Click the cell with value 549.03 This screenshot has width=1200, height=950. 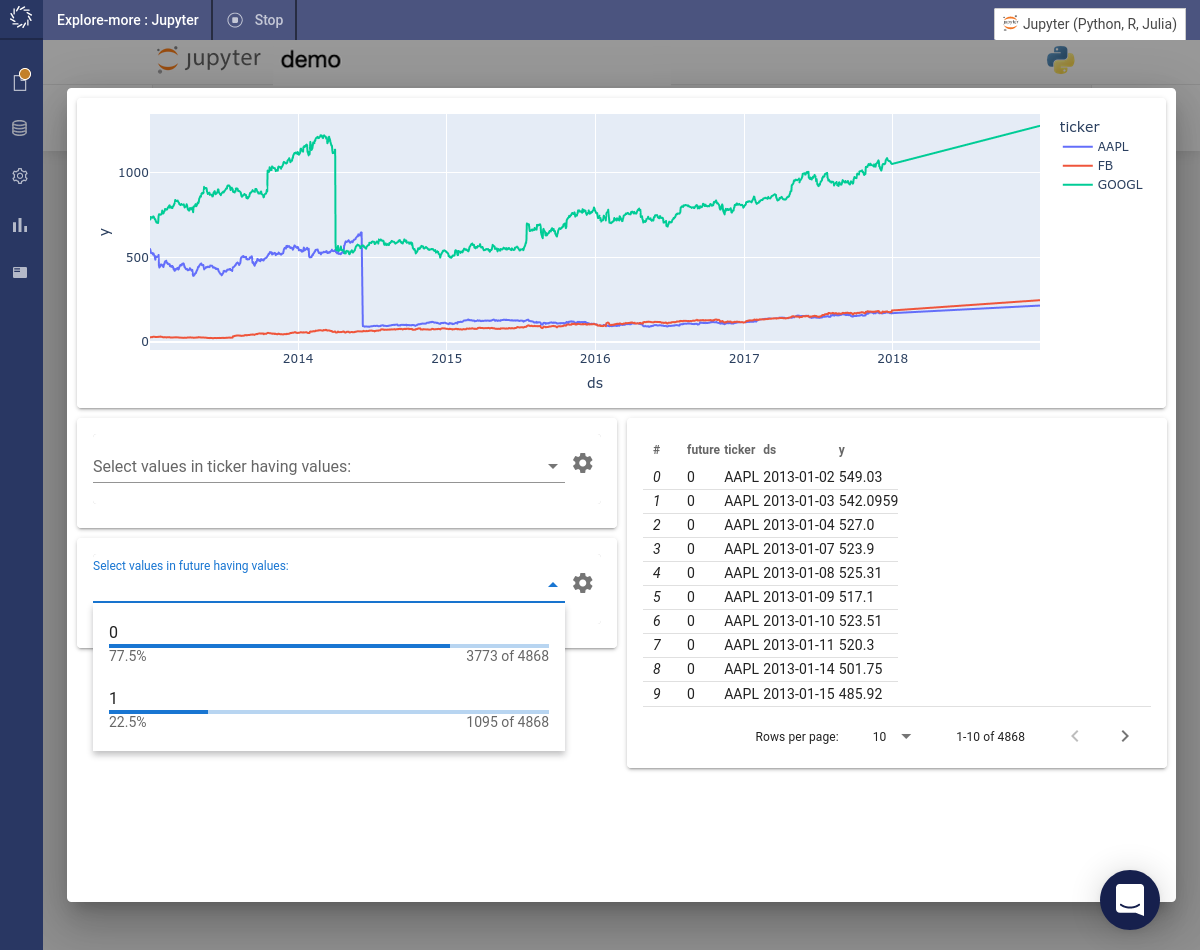click(860, 477)
